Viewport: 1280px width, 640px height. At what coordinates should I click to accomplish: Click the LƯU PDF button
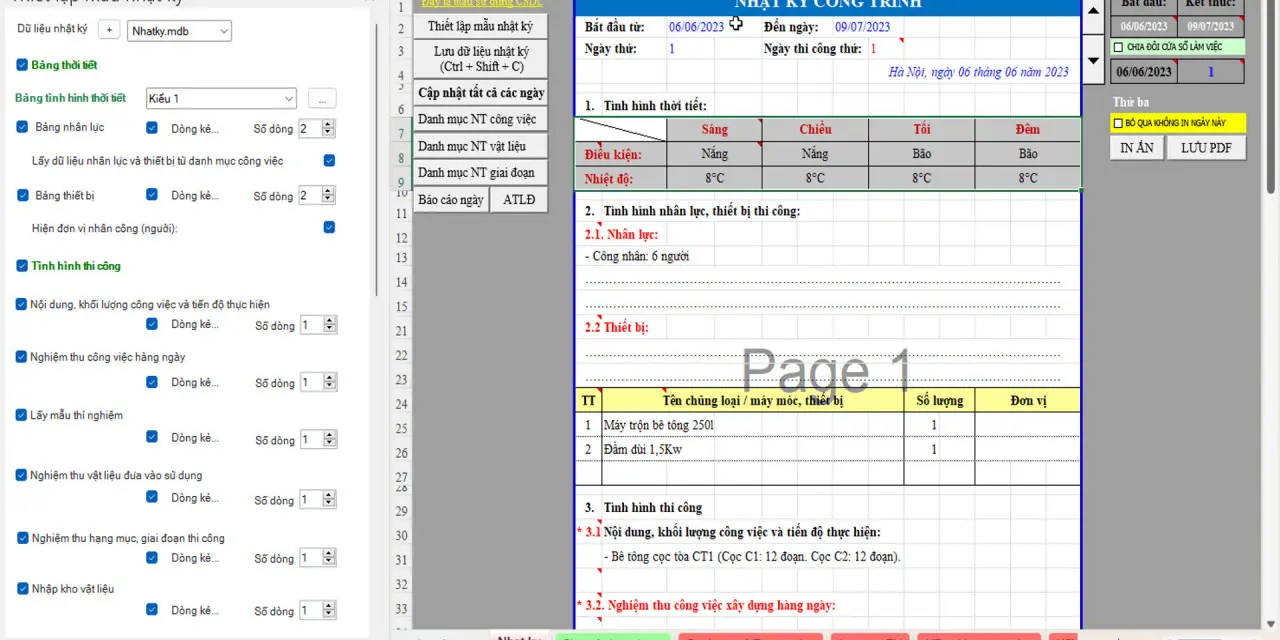pyautogui.click(x=1206, y=147)
